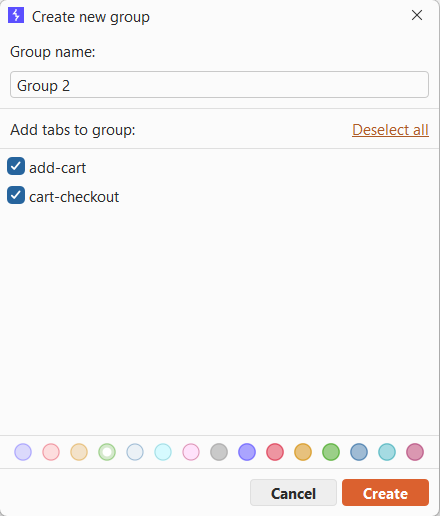Click the Create button
440x516 pixels.
385,493
